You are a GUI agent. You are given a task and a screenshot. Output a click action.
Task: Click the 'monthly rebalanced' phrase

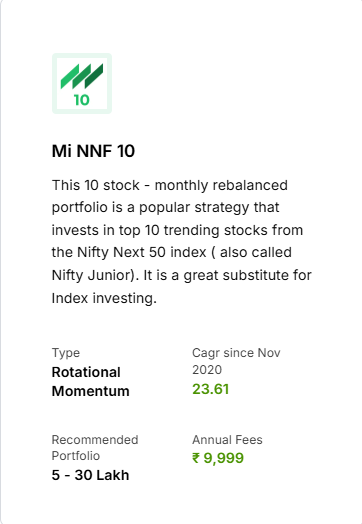(221, 185)
